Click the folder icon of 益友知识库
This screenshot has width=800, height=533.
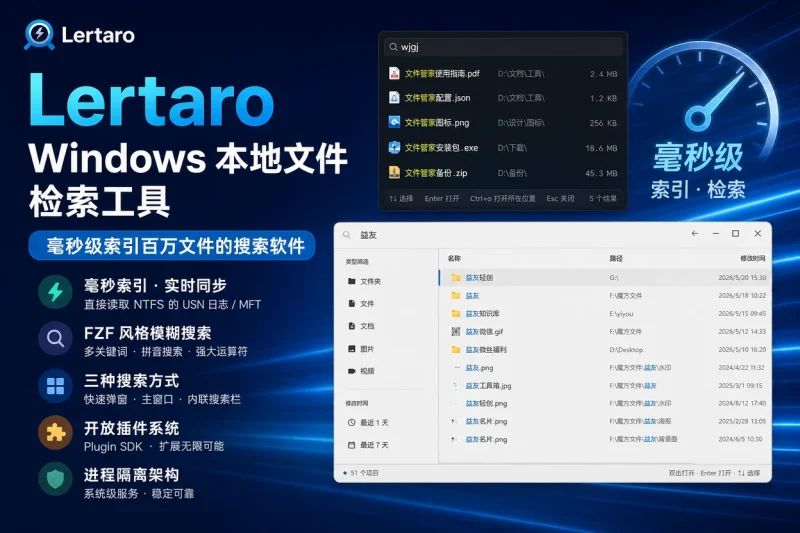[x=456, y=314]
